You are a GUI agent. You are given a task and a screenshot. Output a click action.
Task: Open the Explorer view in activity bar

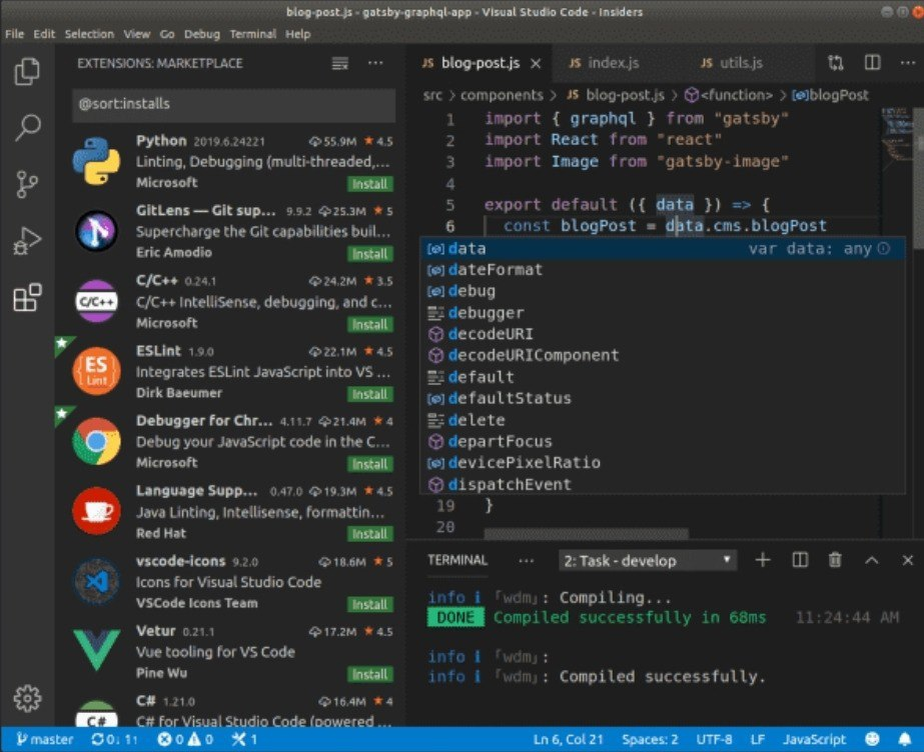pyautogui.click(x=27, y=71)
